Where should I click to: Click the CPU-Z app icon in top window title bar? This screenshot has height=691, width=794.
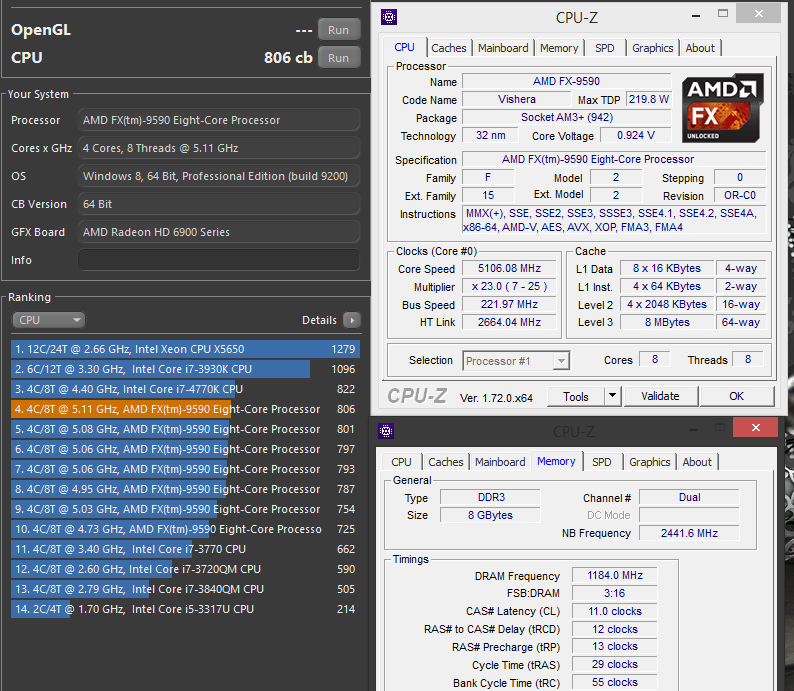tap(389, 17)
